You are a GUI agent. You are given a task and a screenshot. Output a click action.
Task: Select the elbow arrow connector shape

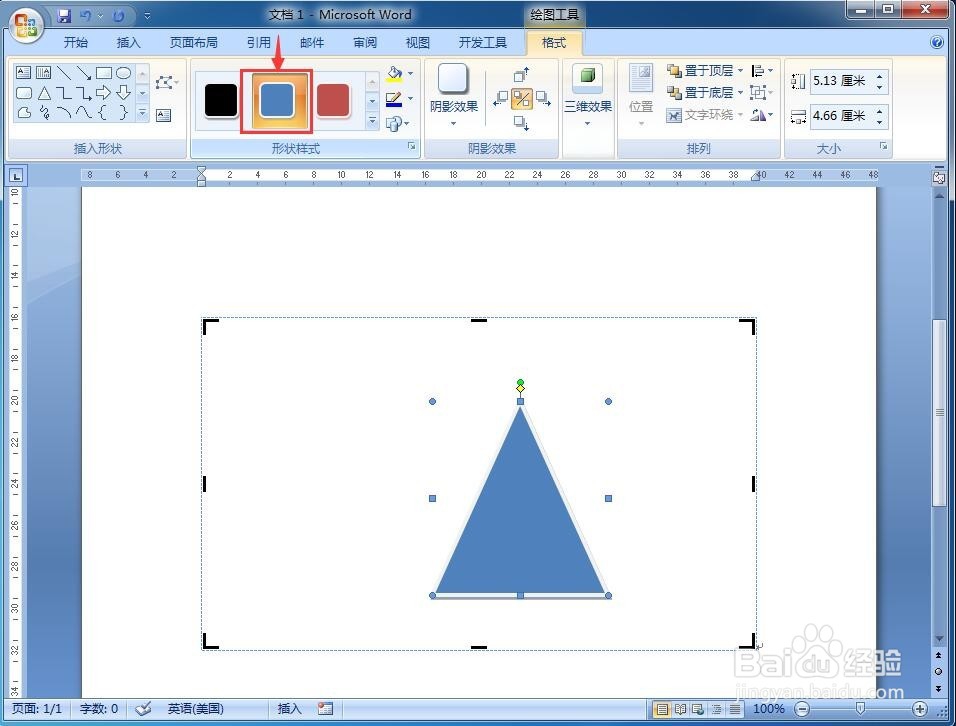coord(84,93)
